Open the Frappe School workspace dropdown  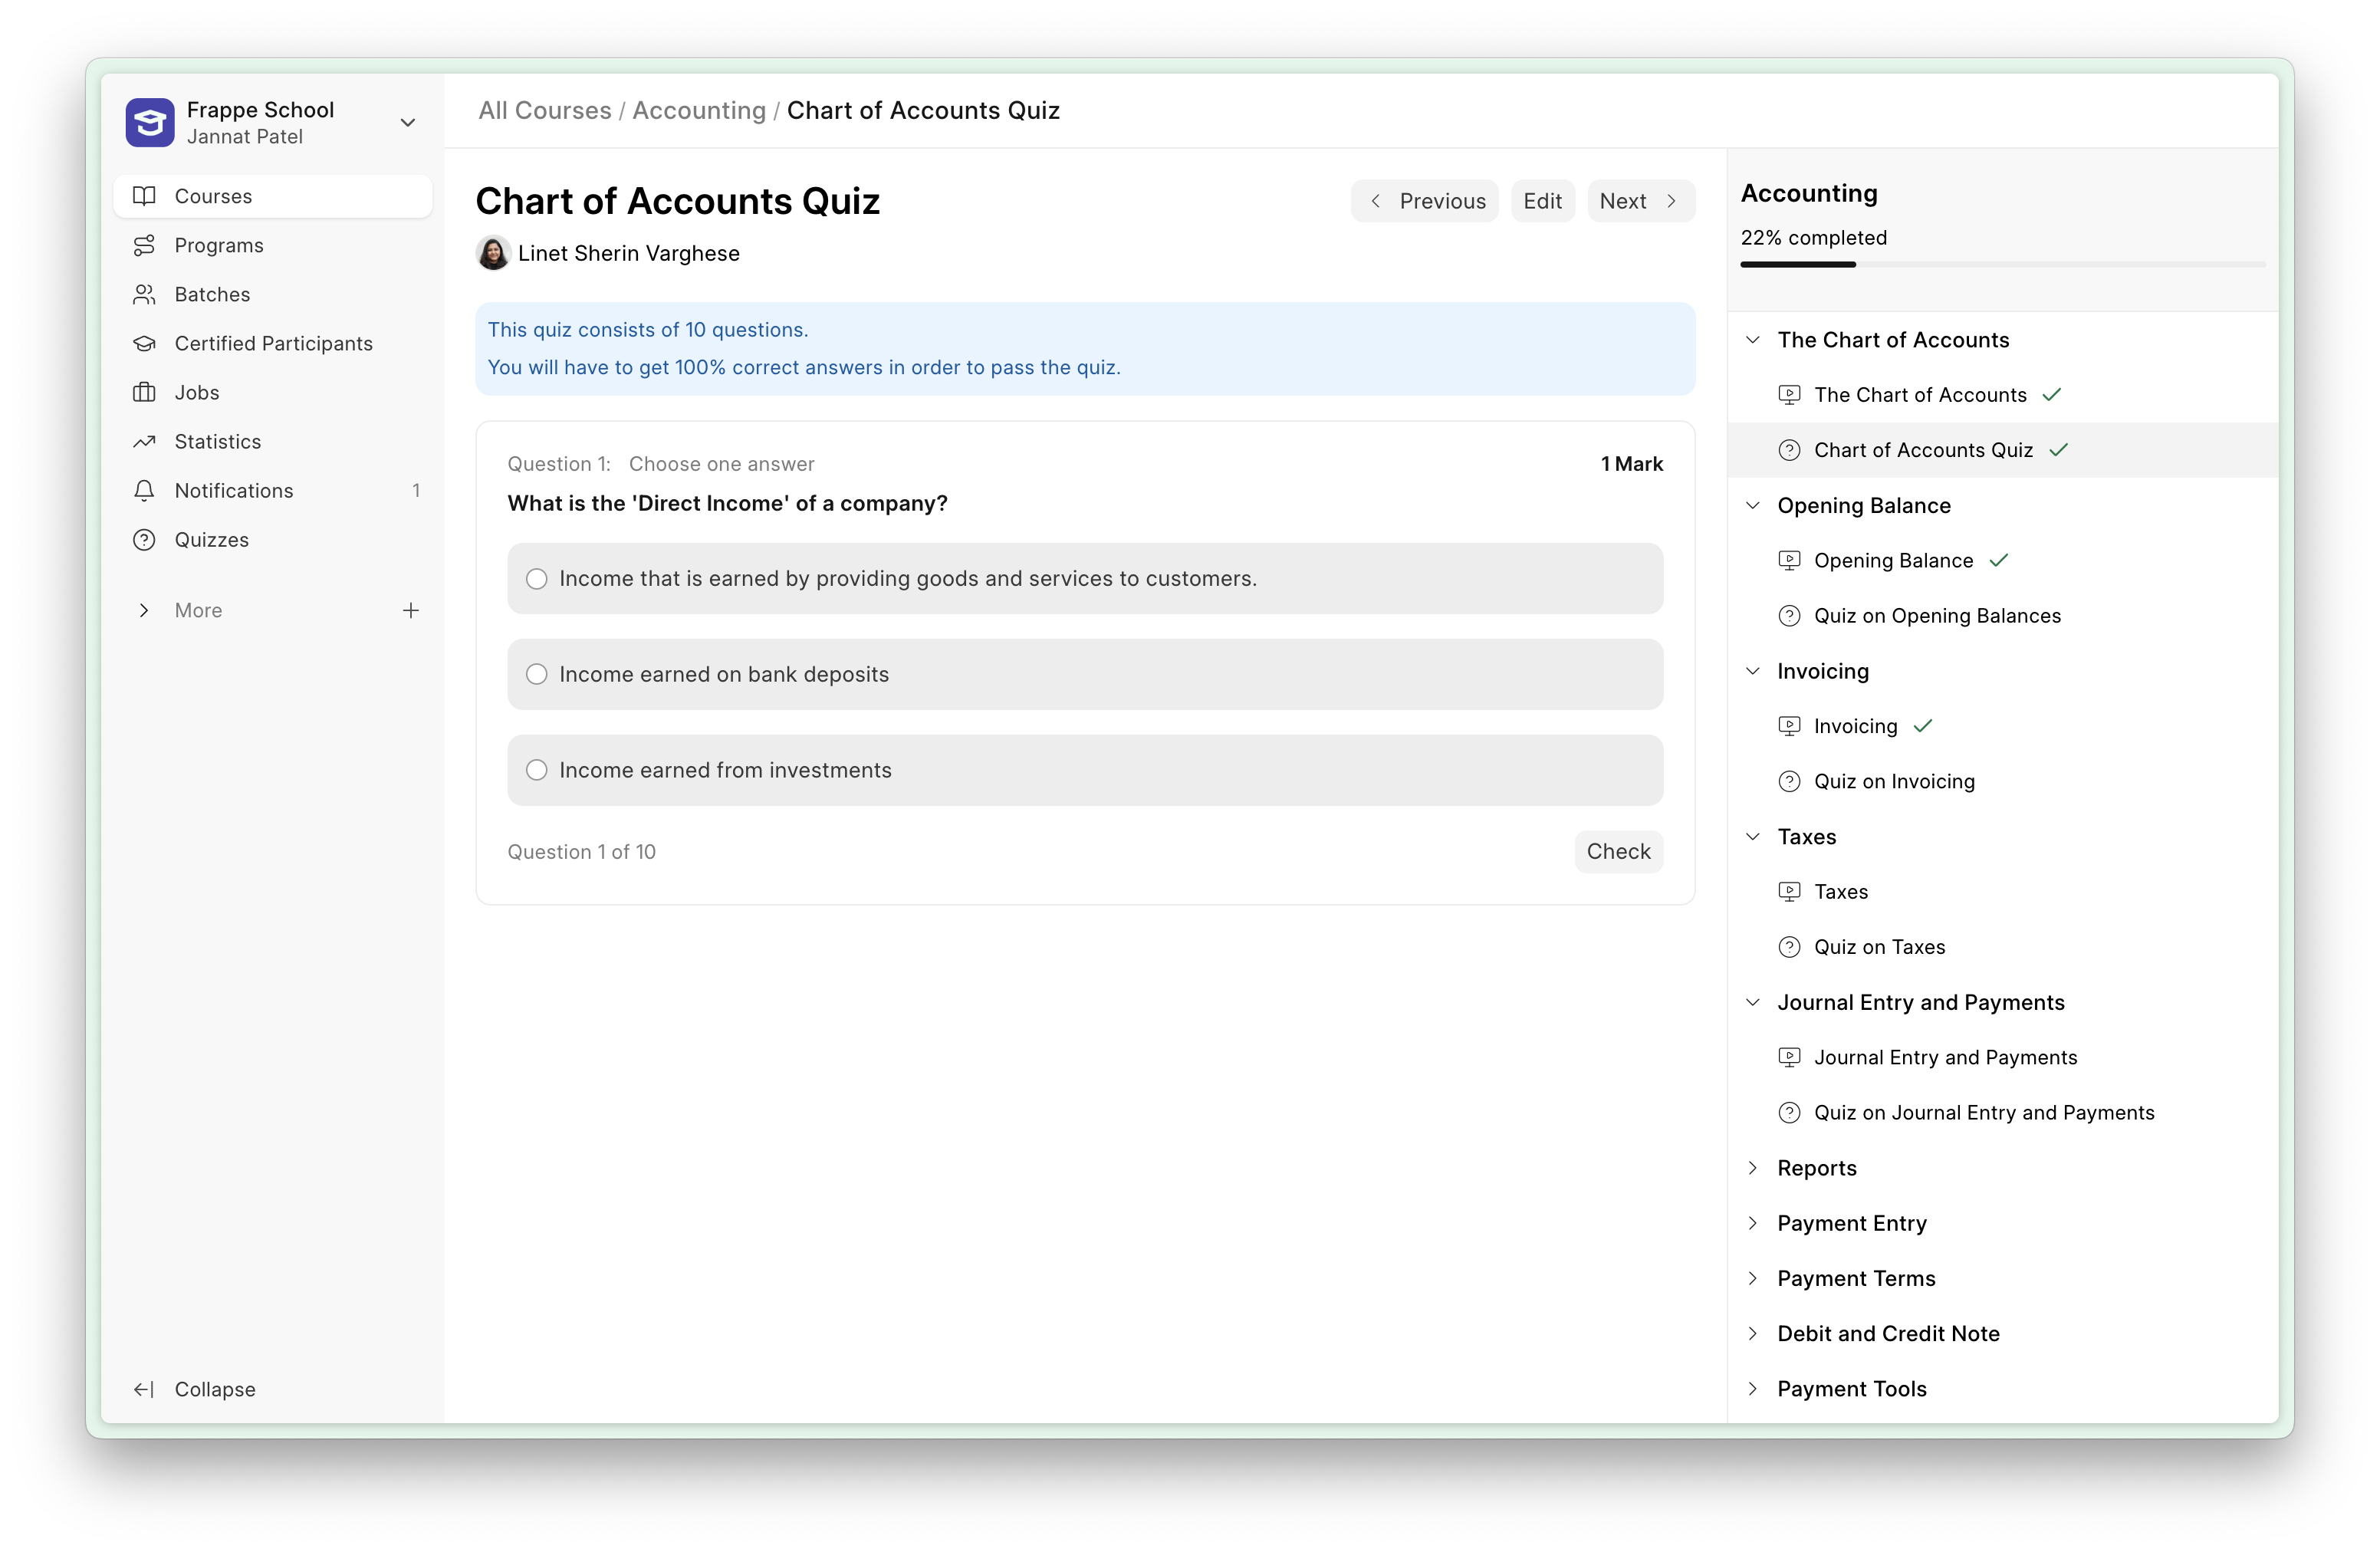point(407,122)
